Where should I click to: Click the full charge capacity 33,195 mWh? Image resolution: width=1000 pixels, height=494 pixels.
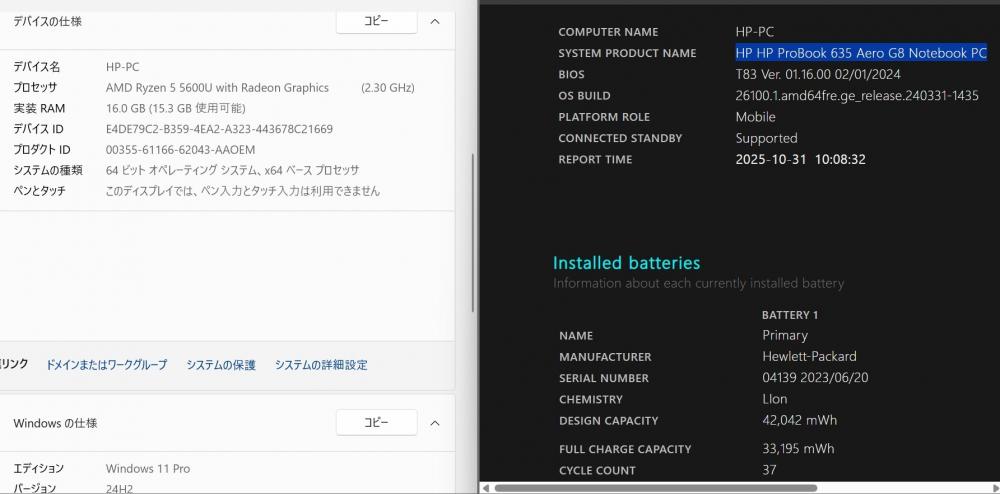(798, 449)
